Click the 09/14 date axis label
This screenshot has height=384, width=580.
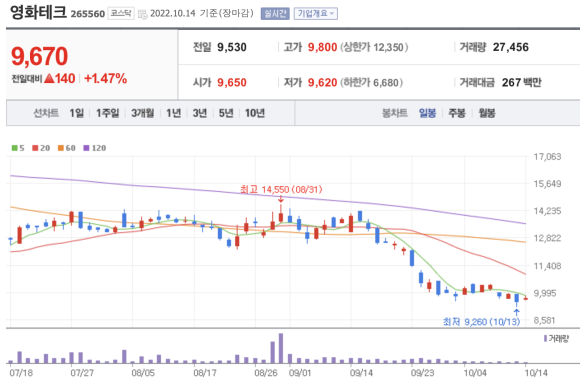pos(361,373)
